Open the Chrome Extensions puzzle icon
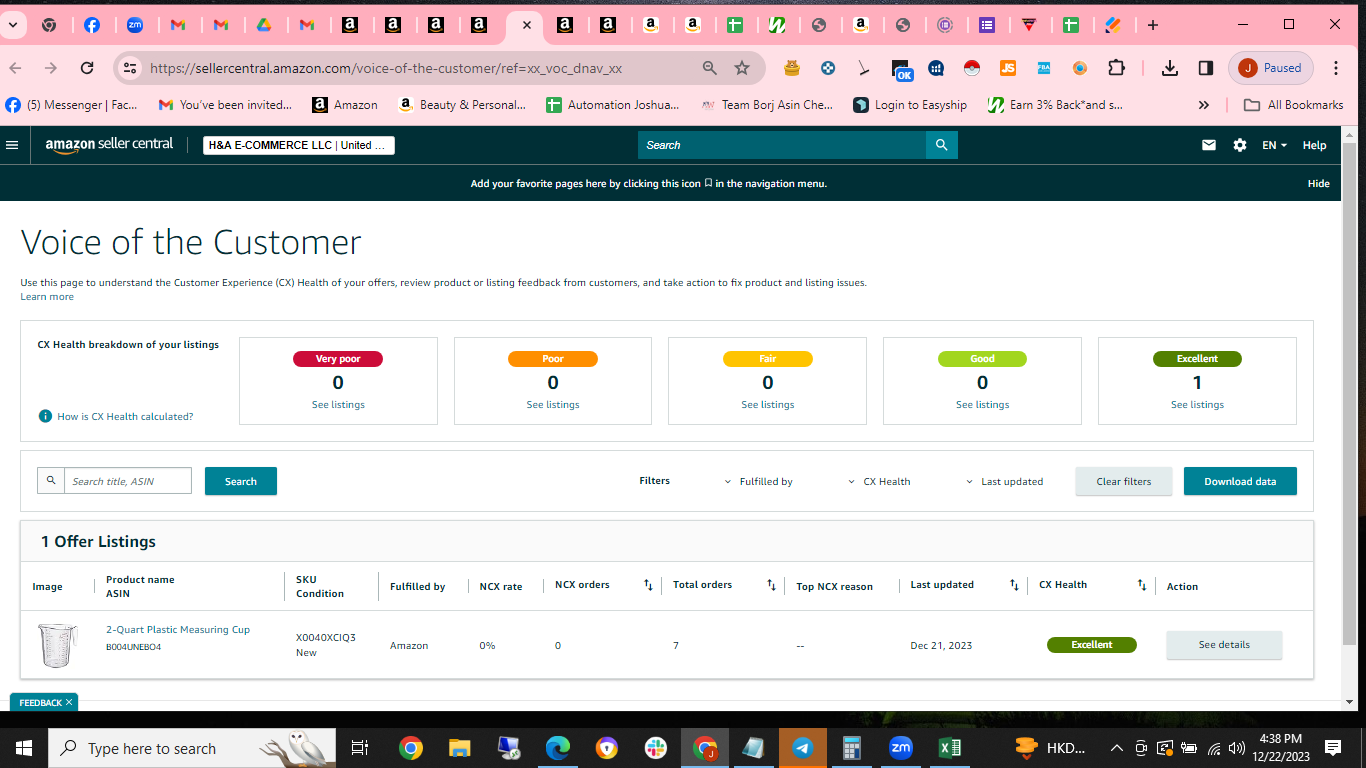1366x768 pixels. click(x=1116, y=68)
